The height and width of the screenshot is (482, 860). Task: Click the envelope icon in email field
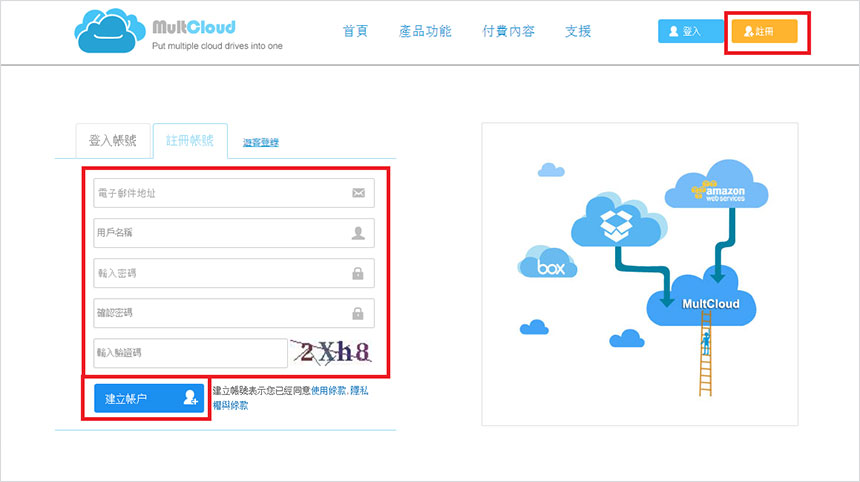point(358,193)
